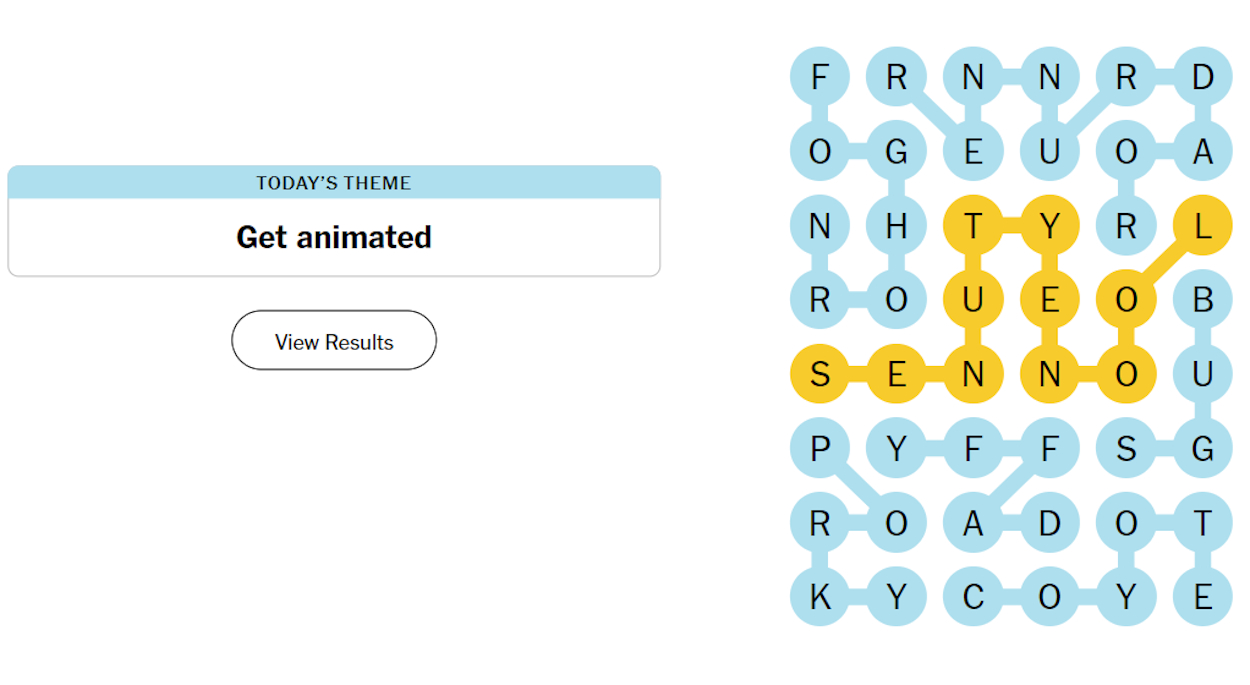Click the View Results button
This screenshot has height=685, width=1250.
tap(333, 340)
